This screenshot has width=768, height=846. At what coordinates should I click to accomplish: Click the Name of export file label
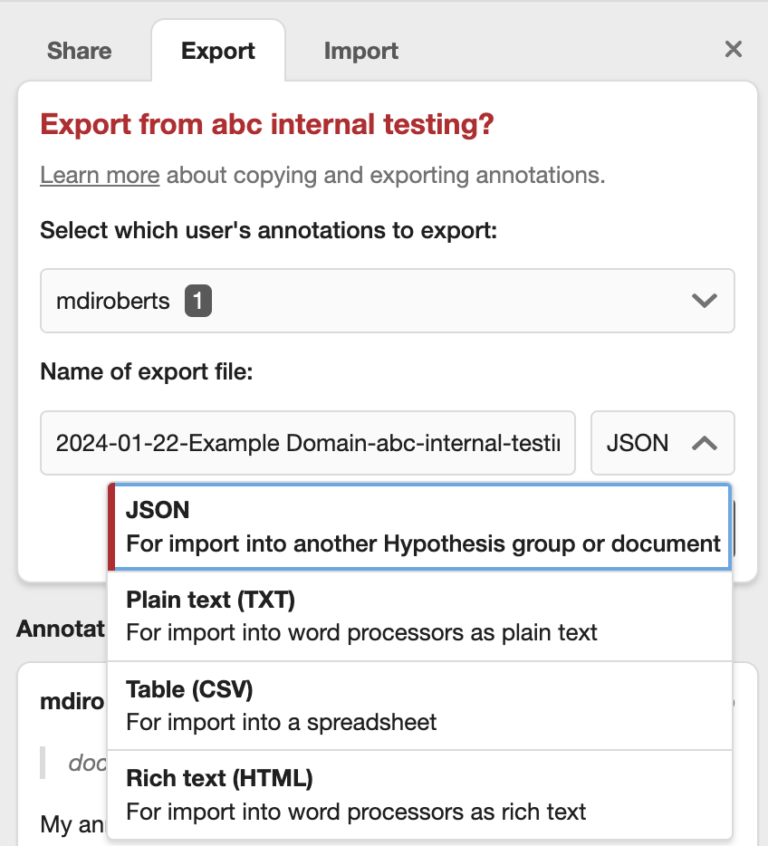coord(147,372)
